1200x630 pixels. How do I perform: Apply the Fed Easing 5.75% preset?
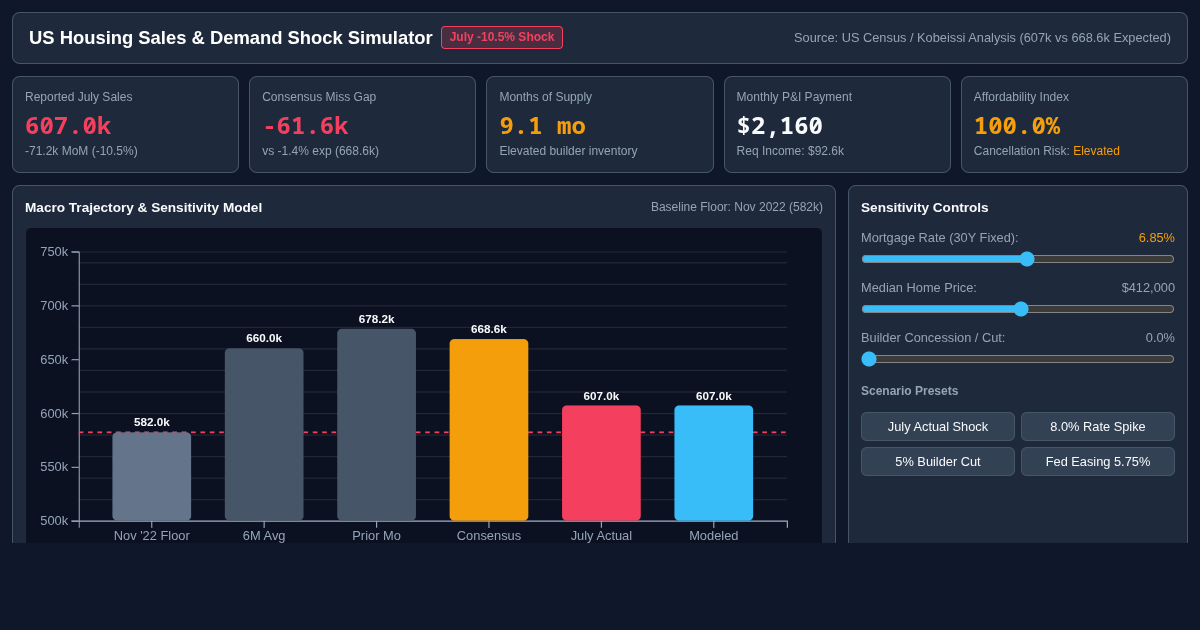[x=1098, y=462]
